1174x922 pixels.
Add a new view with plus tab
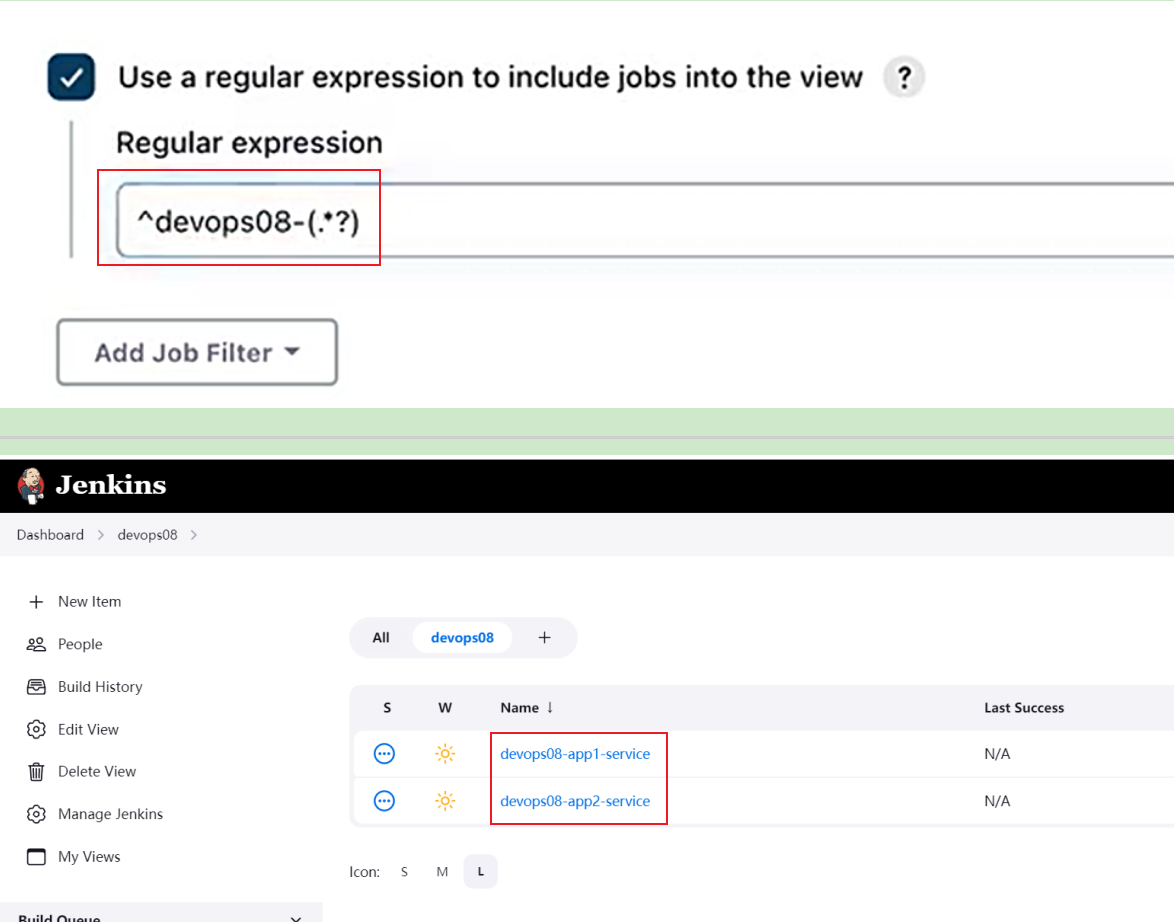pos(544,637)
